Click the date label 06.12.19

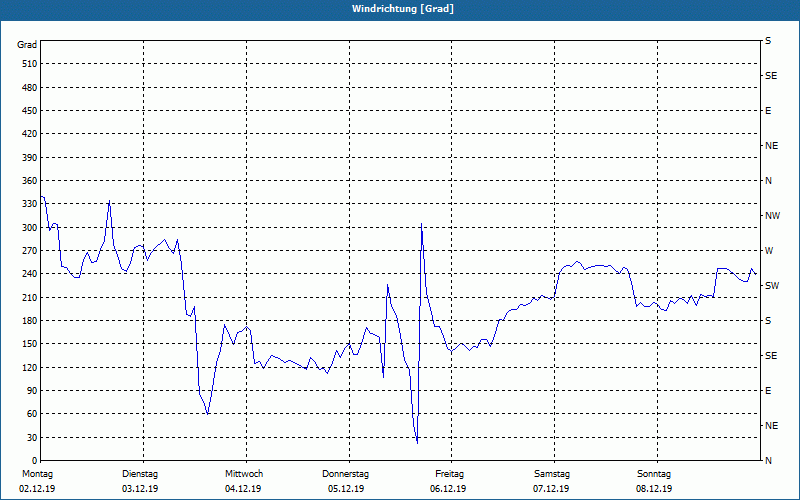coord(448,489)
